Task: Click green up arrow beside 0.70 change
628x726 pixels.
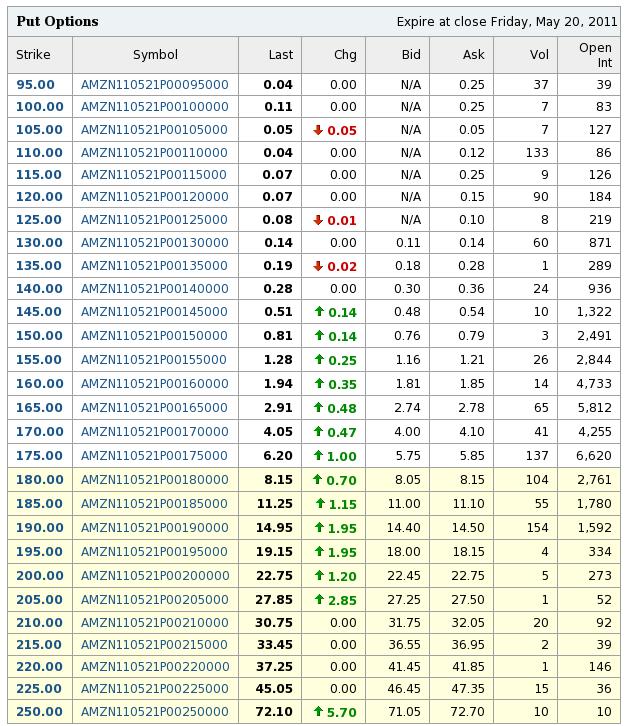Action: (x=317, y=479)
